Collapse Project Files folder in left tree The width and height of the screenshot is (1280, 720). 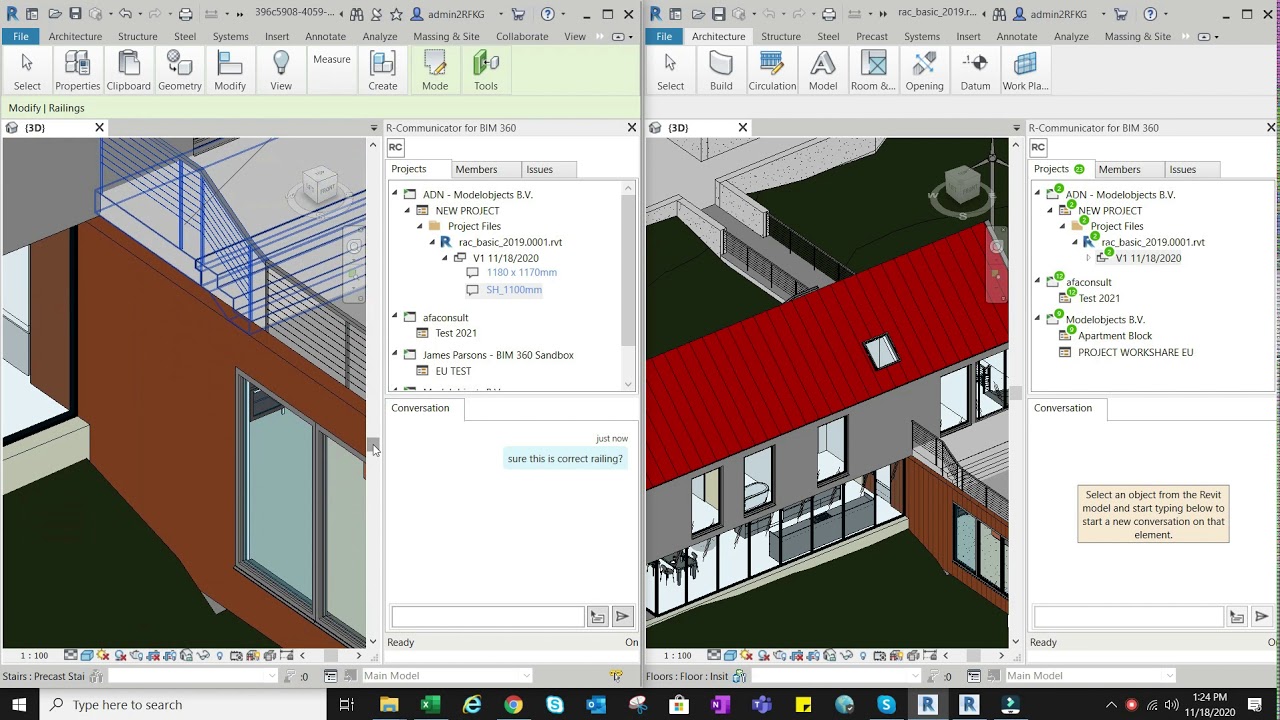[x=420, y=226]
